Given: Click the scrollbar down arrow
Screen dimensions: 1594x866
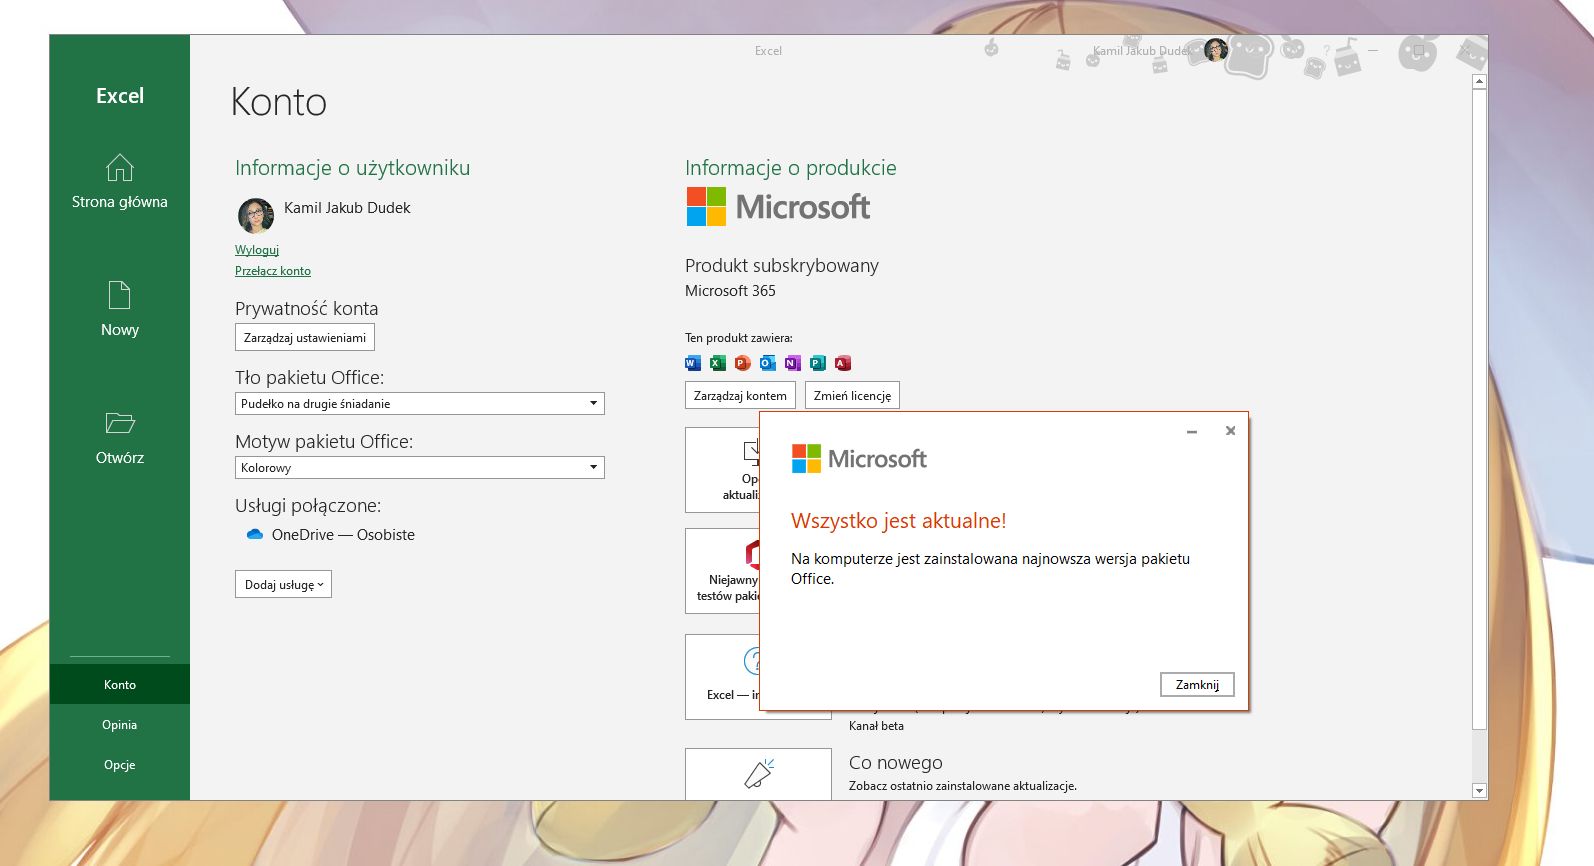Looking at the screenshot, I should pos(1480,791).
